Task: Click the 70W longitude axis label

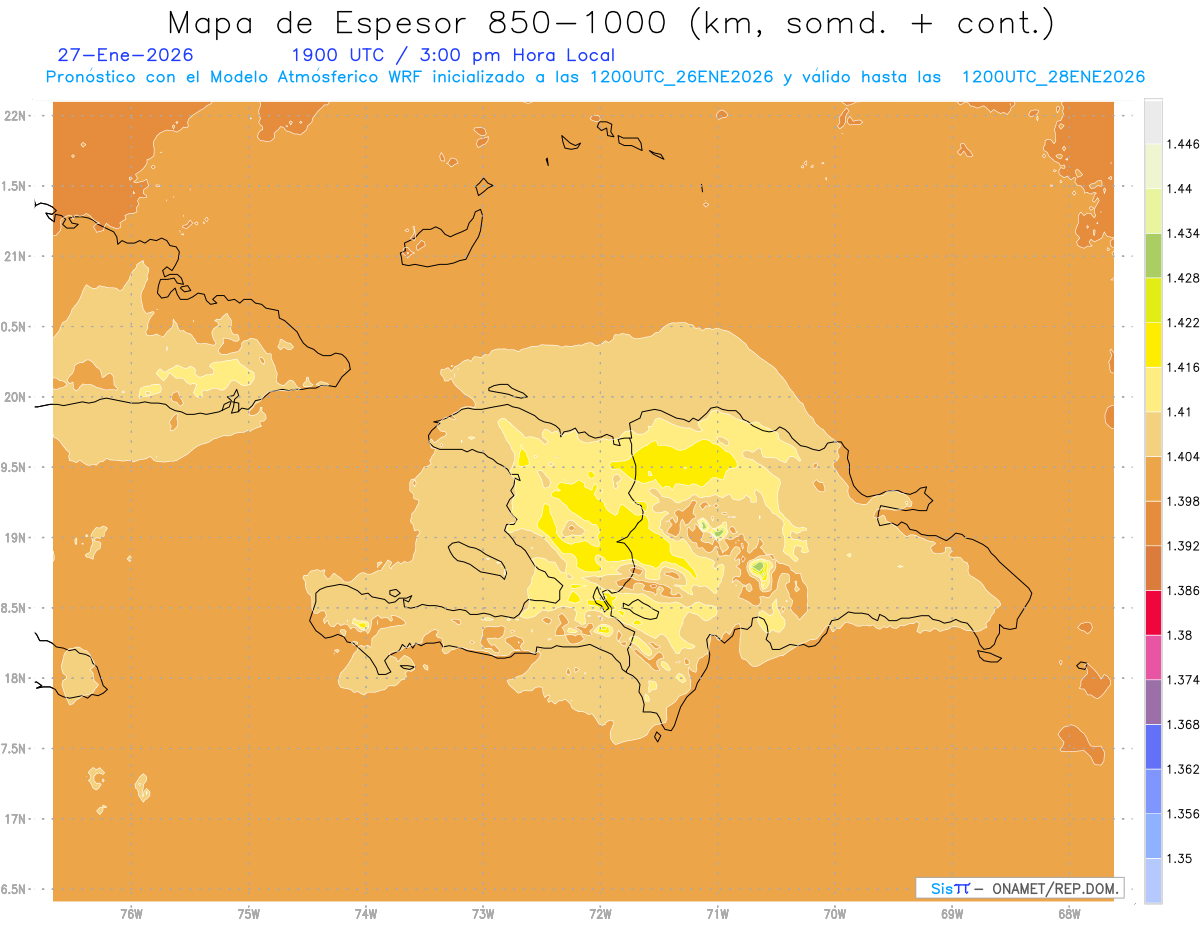Action: point(835,914)
